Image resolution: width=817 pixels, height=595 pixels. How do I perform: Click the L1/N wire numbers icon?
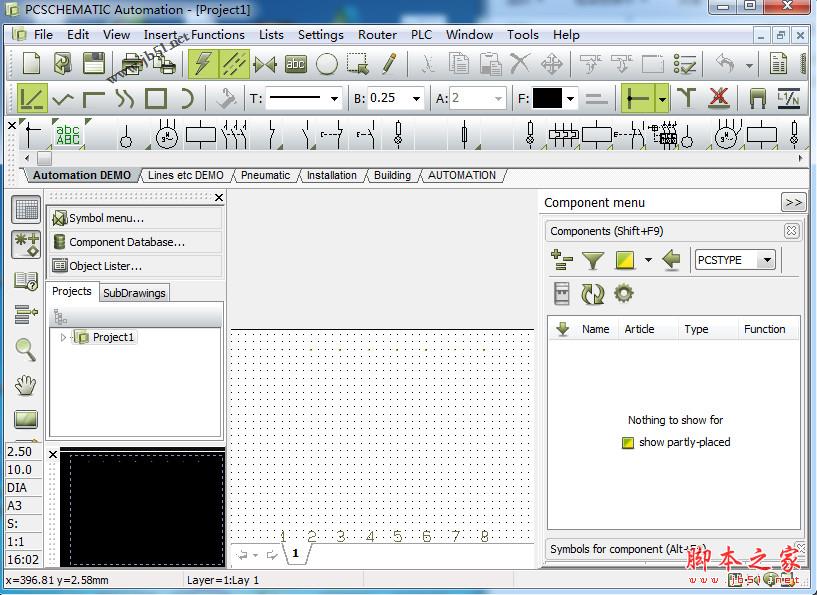tap(788, 98)
